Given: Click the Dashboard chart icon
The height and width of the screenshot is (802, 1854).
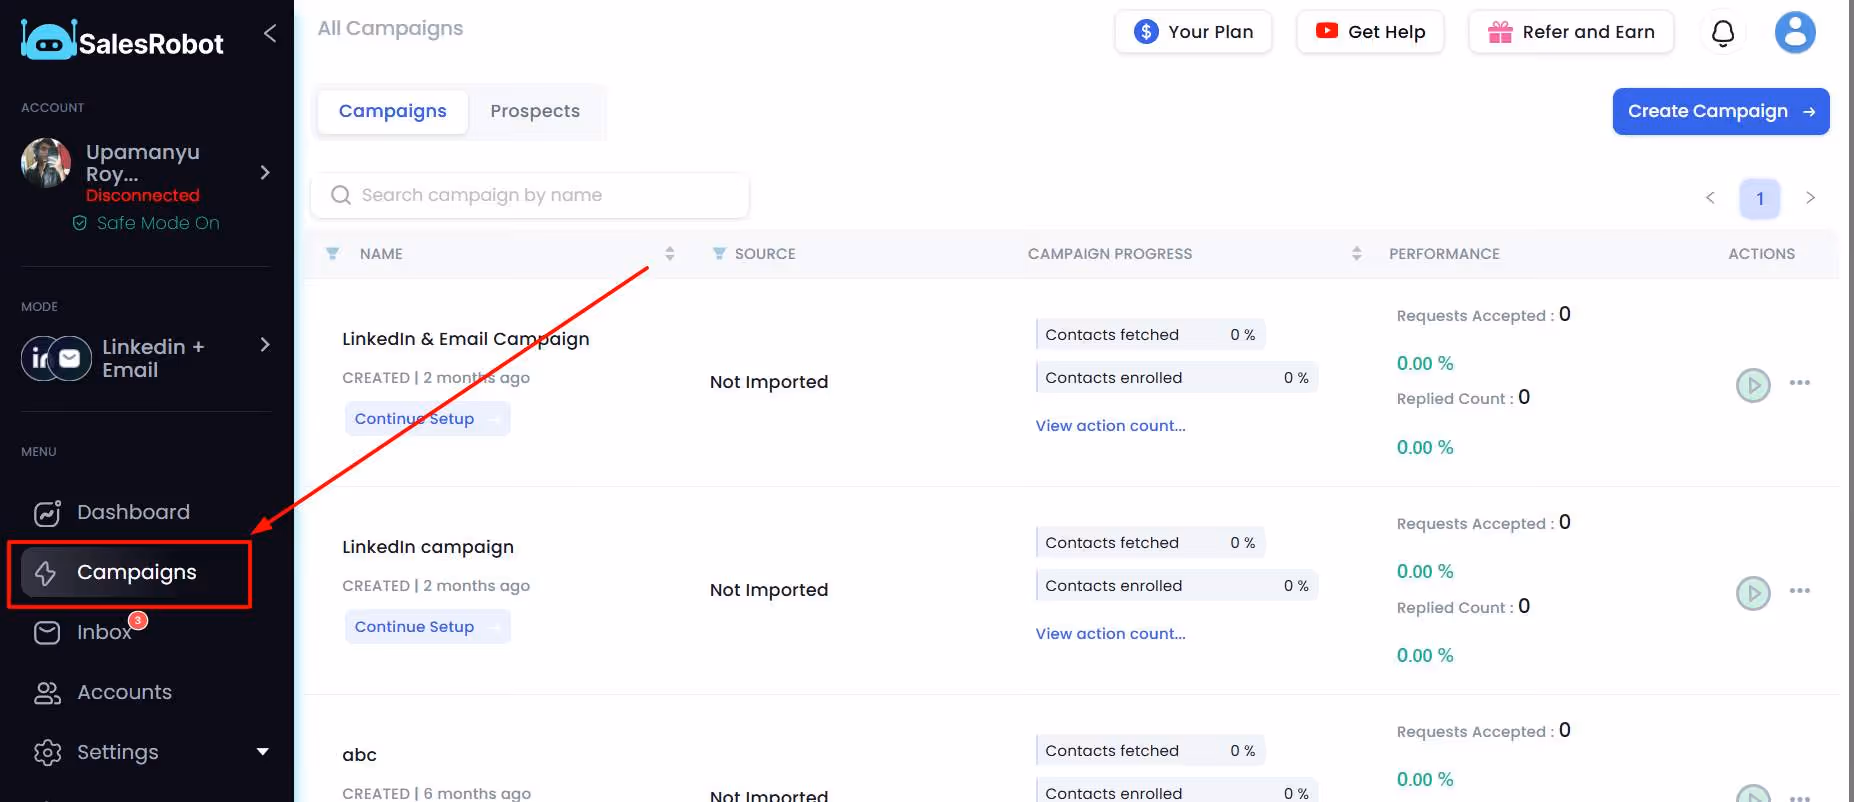Looking at the screenshot, I should click(47, 513).
